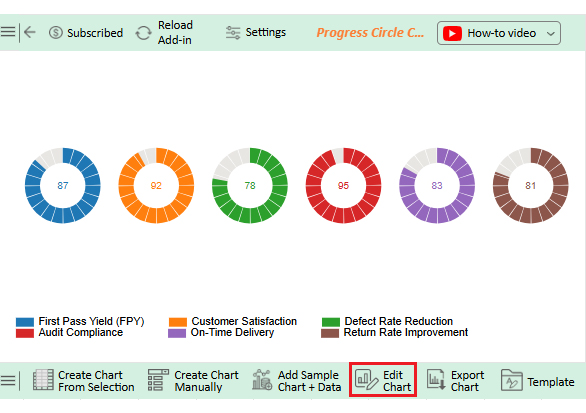Click the purple On-Time Delivery legend swatch
The image size is (586, 413).
click(177, 333)
